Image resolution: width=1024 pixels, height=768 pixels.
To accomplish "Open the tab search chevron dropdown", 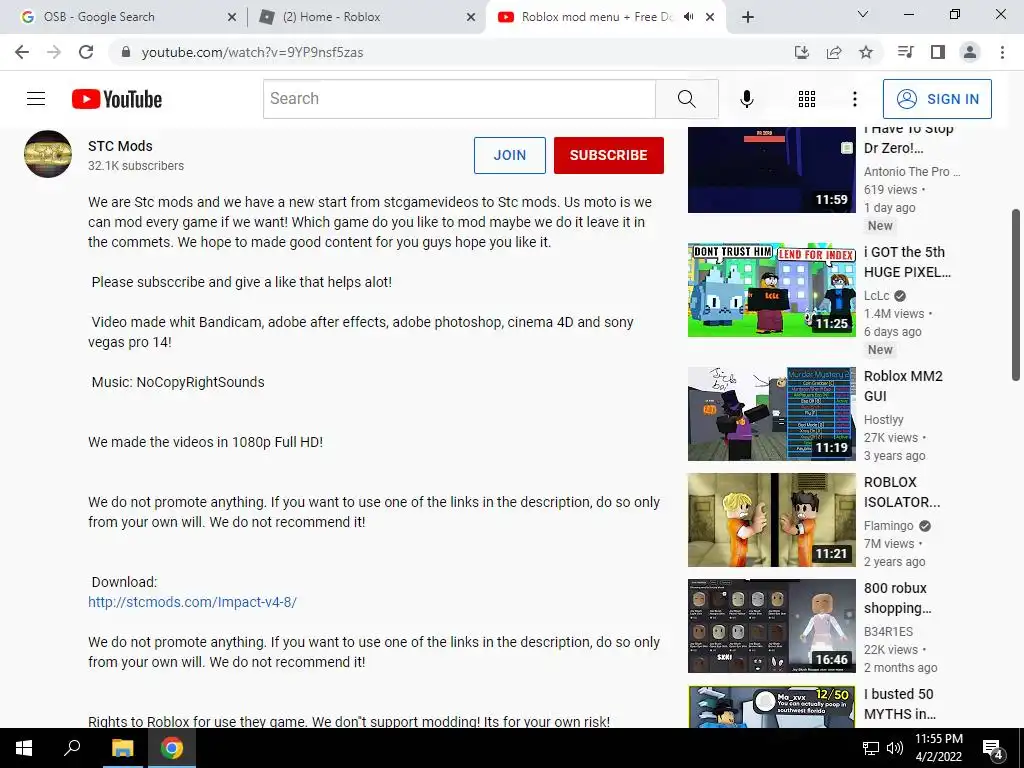I will tap(863, 14).
